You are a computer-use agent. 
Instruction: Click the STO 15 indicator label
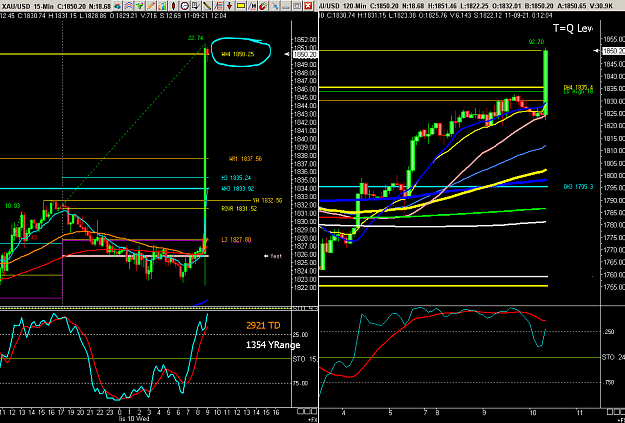[305, 359]
